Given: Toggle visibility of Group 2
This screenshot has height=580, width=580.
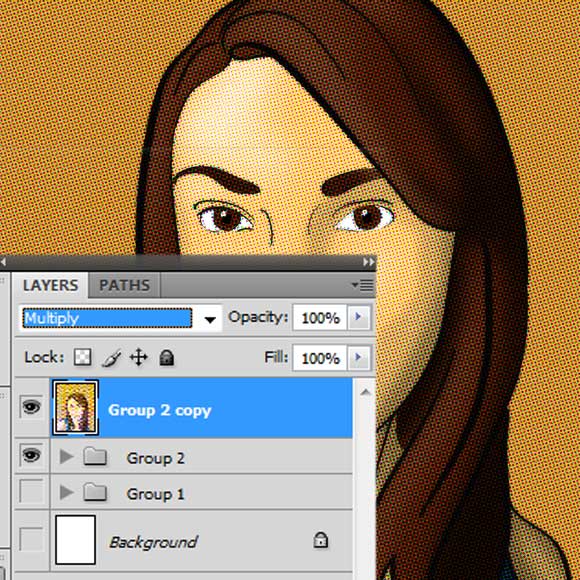Looking at the screenshot, I should coord(31,455).
